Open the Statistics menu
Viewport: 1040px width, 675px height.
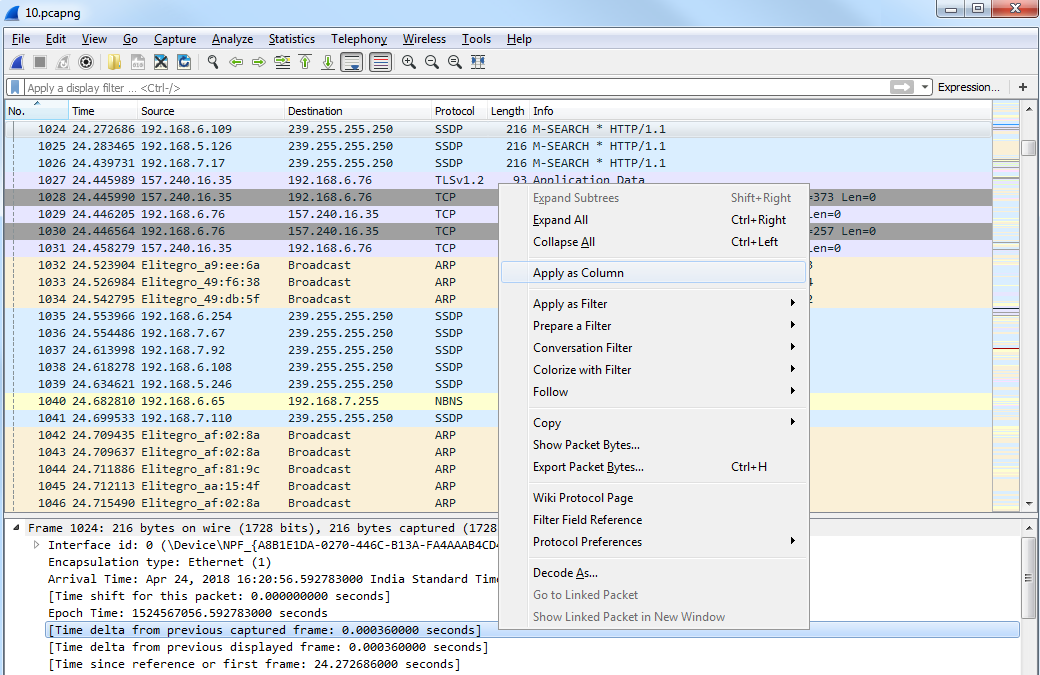(x=291, y=39)
